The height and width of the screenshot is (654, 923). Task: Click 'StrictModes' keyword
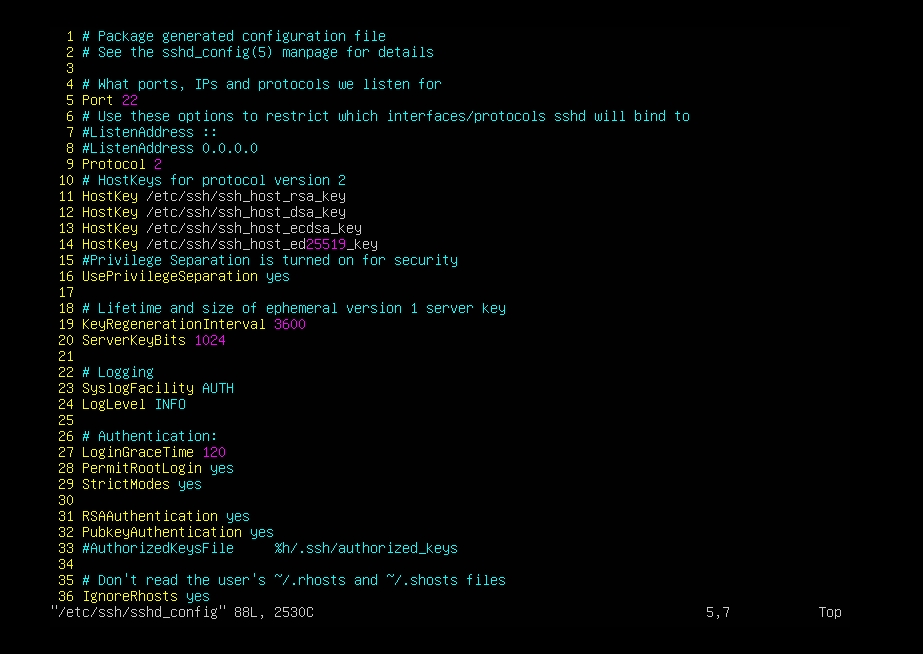125,484
